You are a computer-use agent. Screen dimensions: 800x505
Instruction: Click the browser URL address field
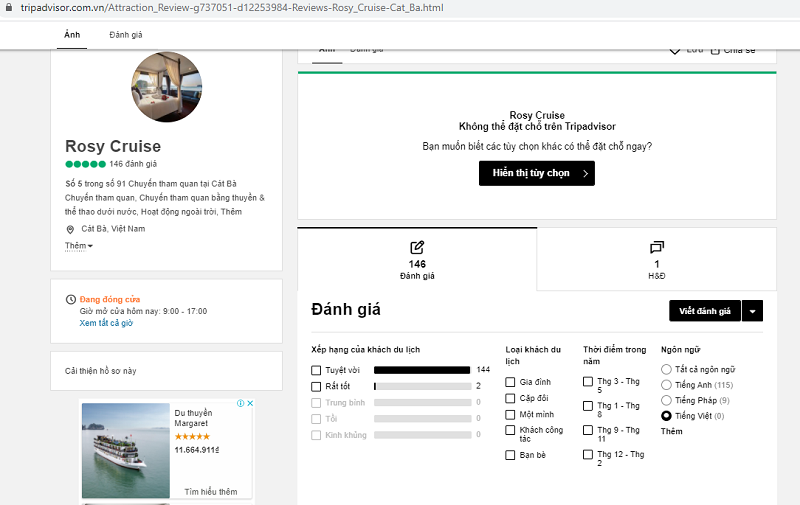(x=232, y=8)
